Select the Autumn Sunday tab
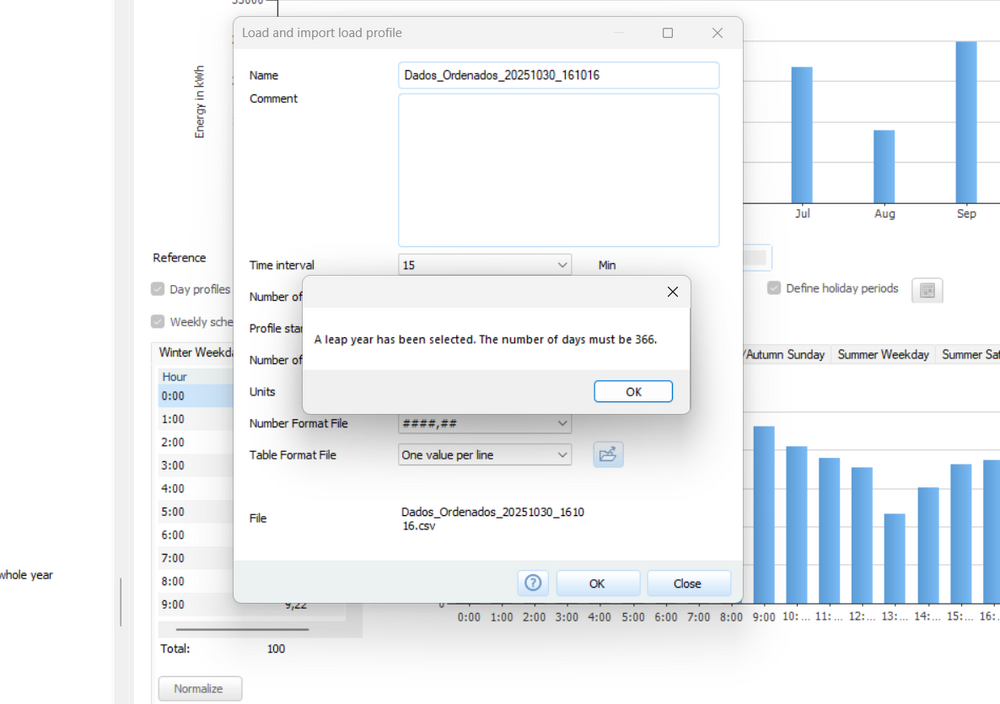 [785, 355]
